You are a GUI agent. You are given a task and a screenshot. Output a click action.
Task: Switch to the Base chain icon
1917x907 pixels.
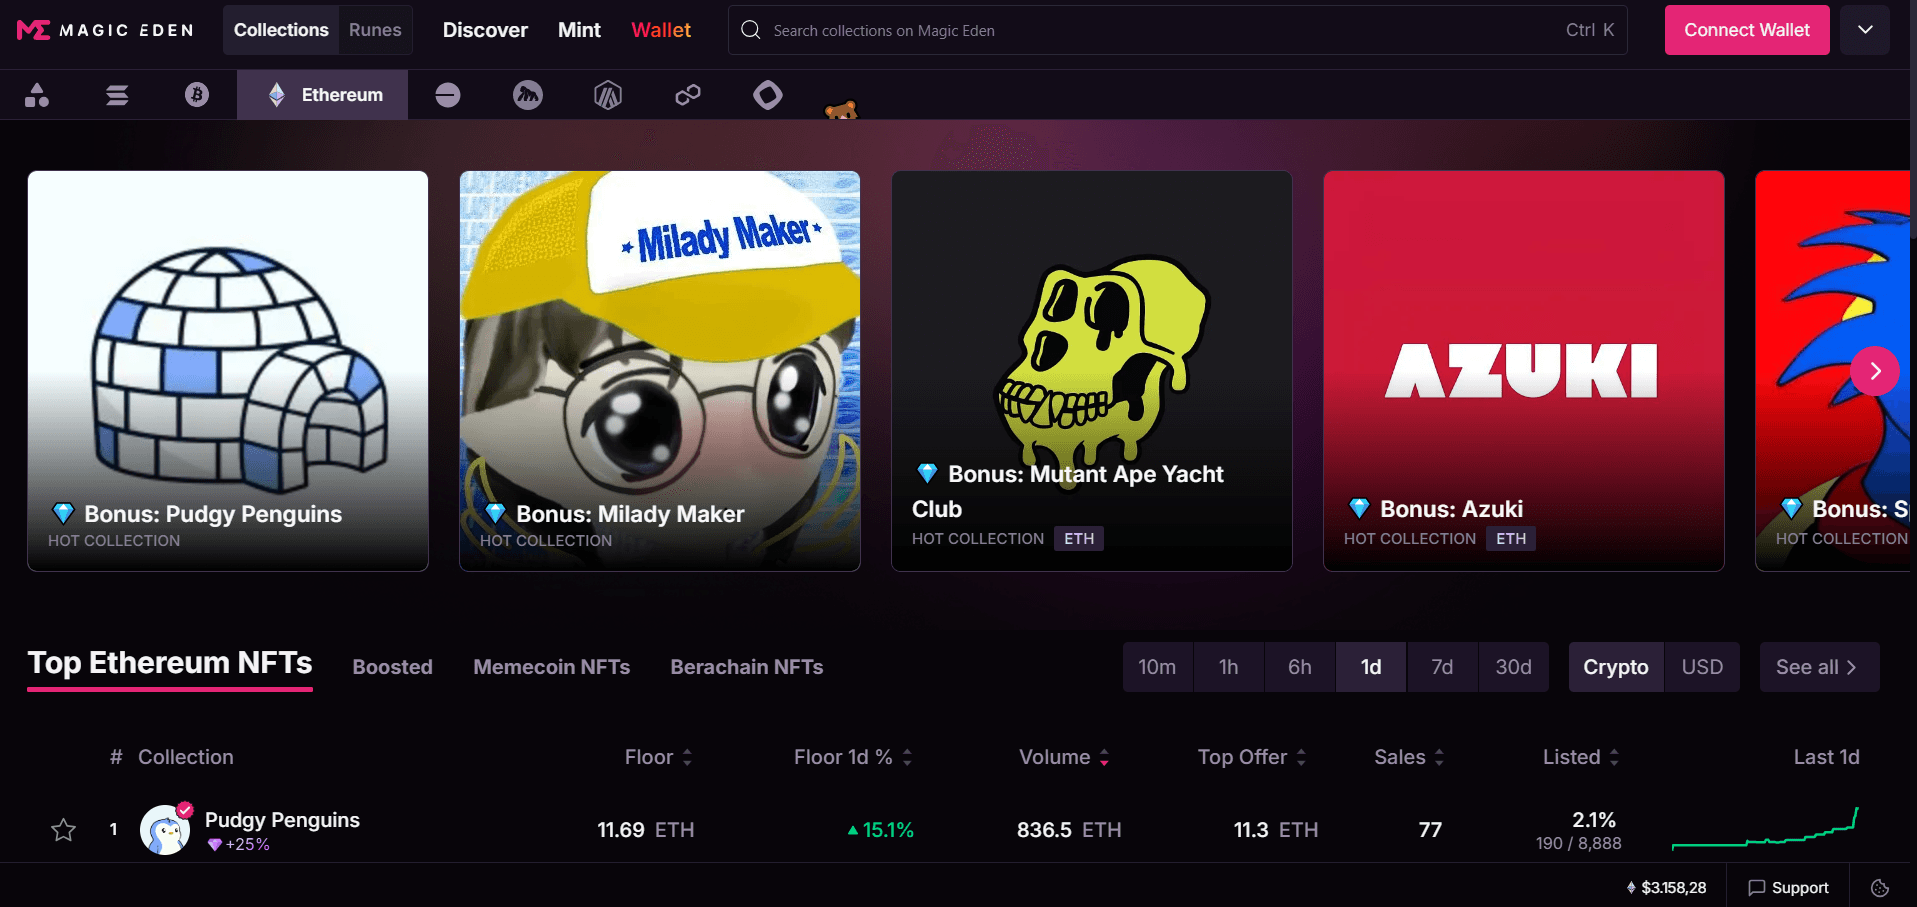point(448,95)
